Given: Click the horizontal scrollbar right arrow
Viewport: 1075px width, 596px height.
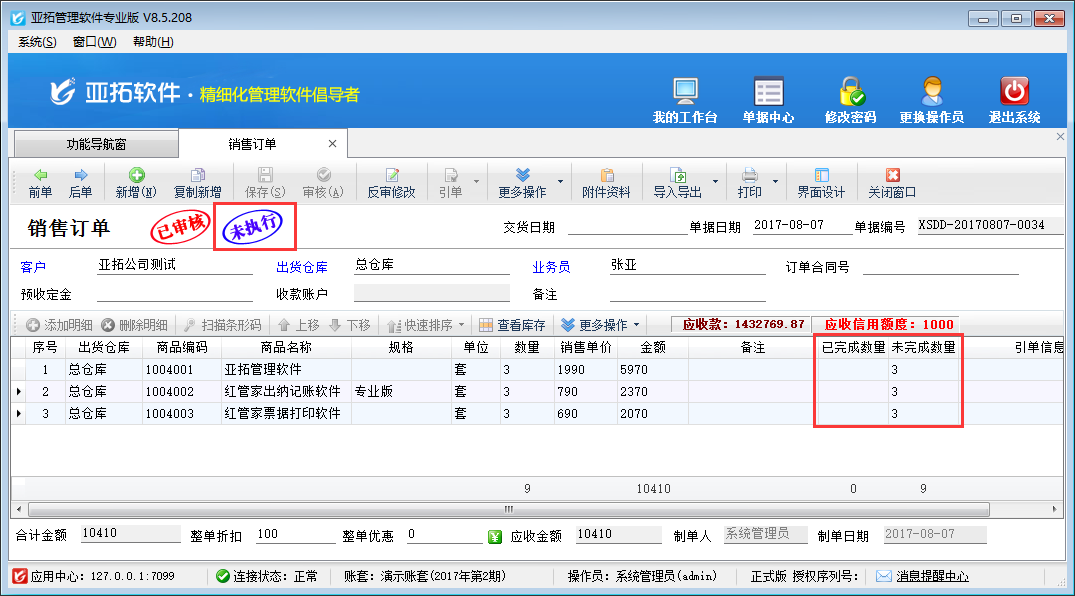Looking at the screenshot, I should point(1056,510).
